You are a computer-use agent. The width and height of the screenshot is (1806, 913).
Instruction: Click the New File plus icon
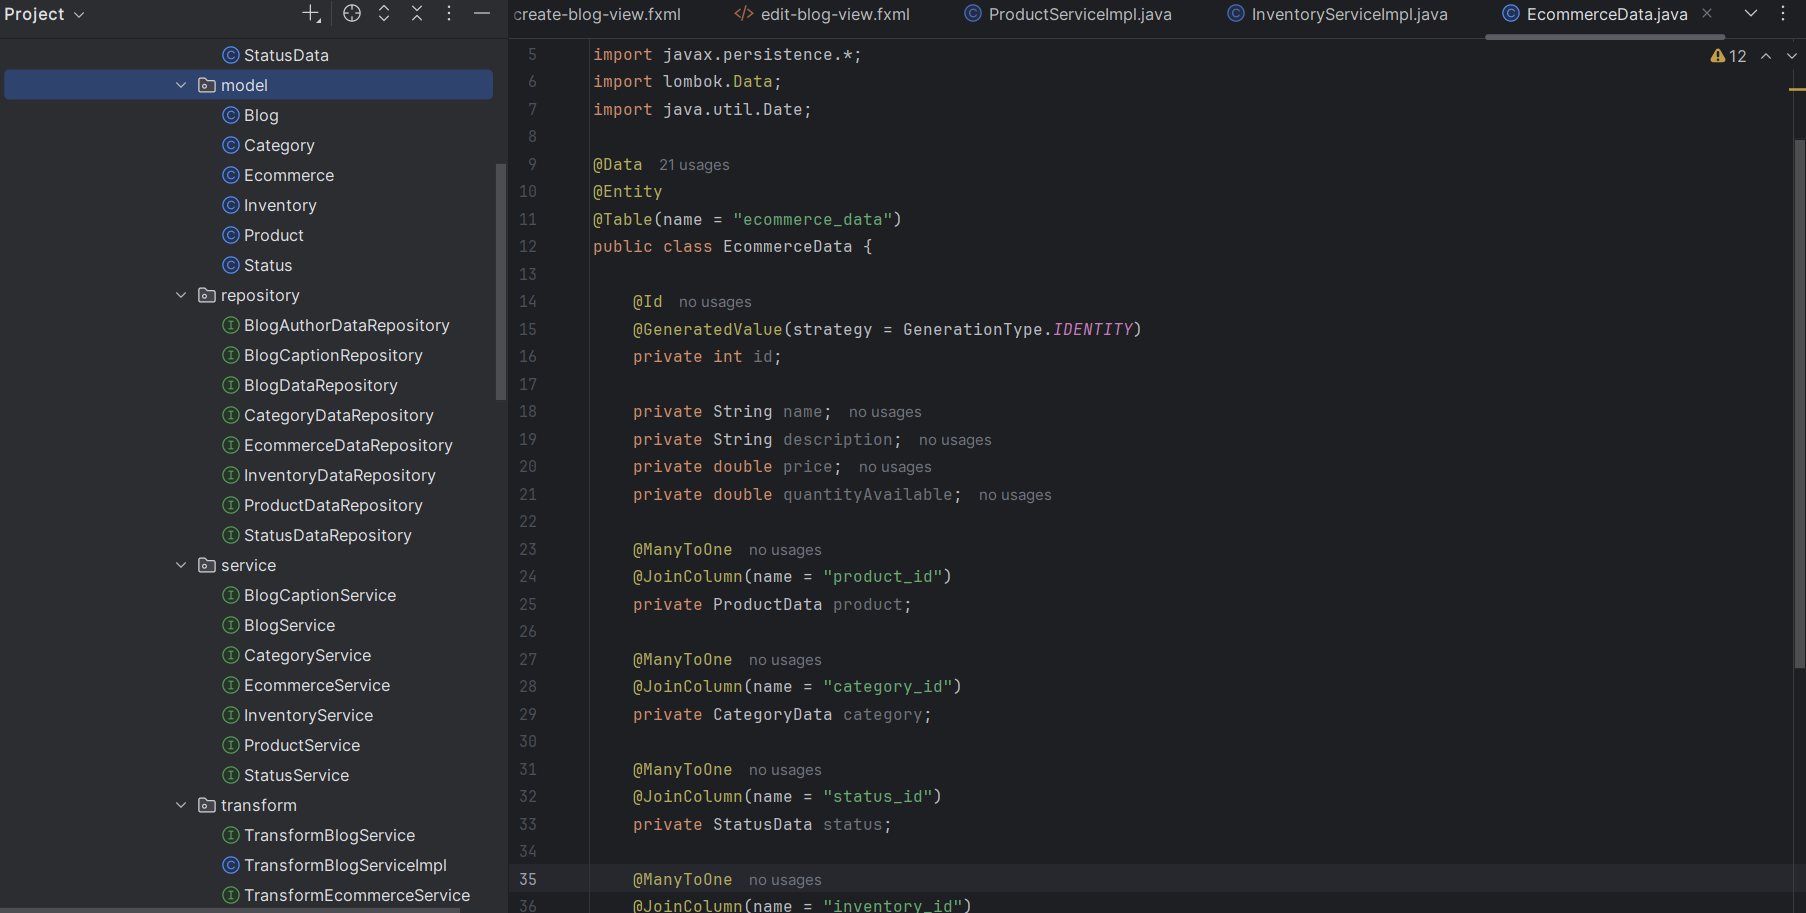coord(311,14)
